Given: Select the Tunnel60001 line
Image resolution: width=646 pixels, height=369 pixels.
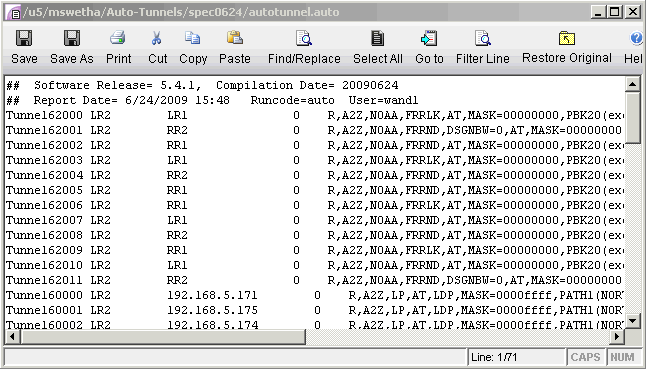Looking at the screenshot, I should pyautogui.click(x=315, y=310).
